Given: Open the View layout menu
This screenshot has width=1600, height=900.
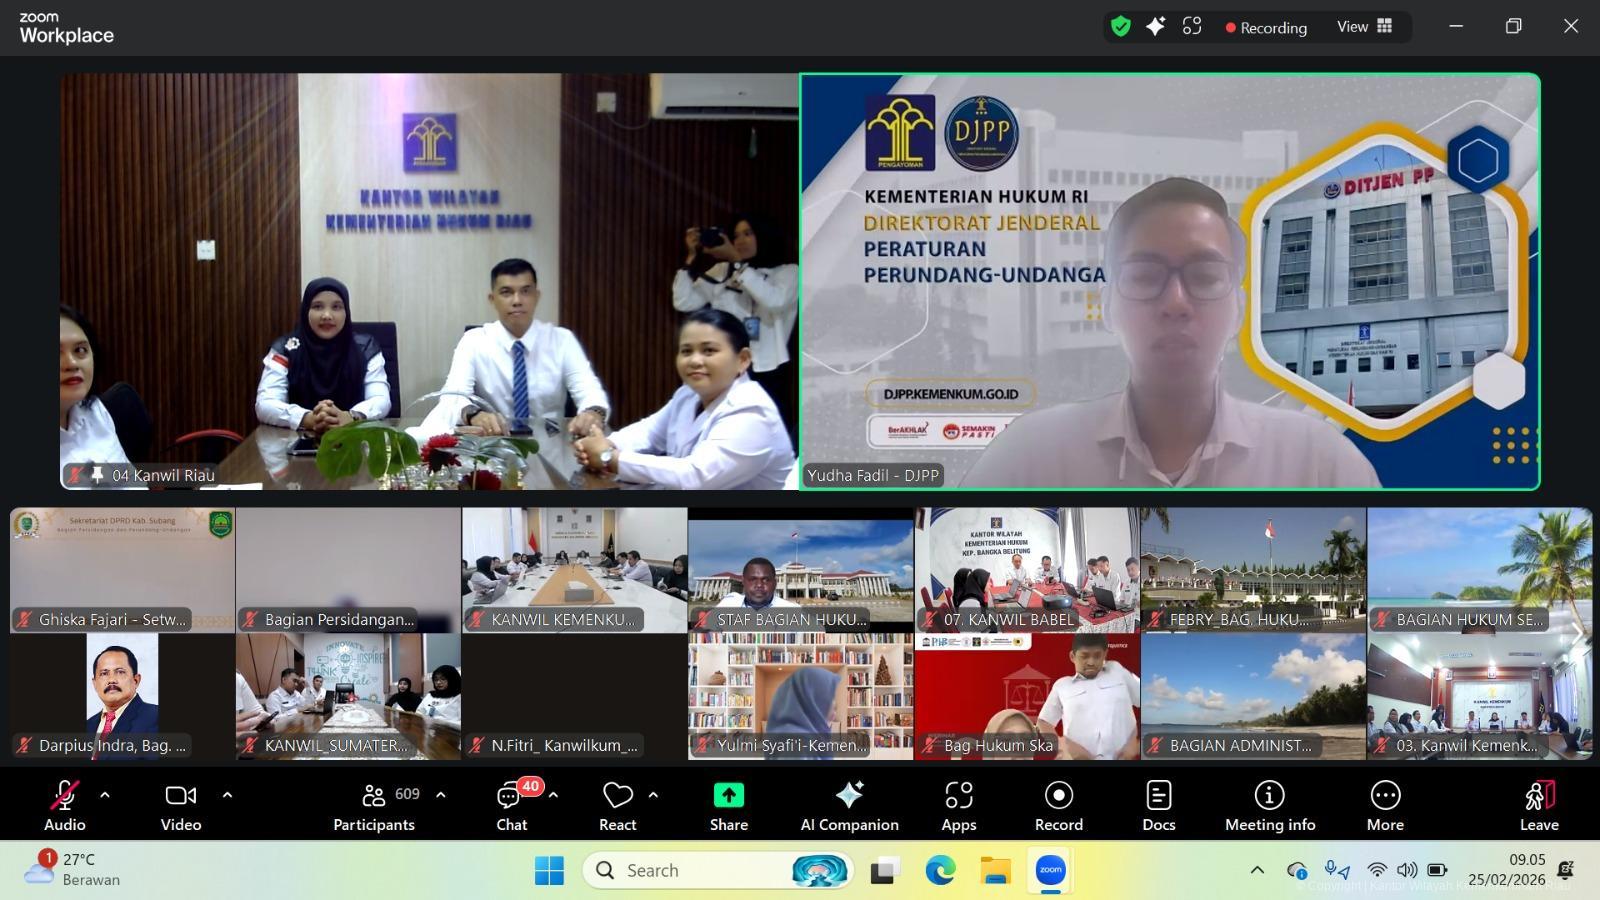Looking at the screenshot, I should tap(1364, 27).
